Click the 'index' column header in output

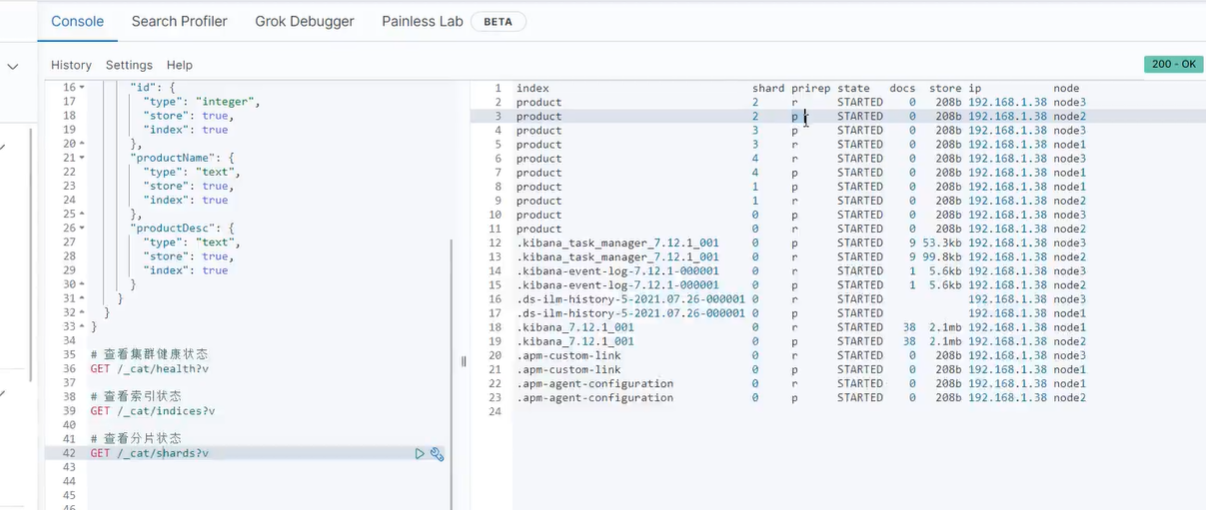(532, 88)
